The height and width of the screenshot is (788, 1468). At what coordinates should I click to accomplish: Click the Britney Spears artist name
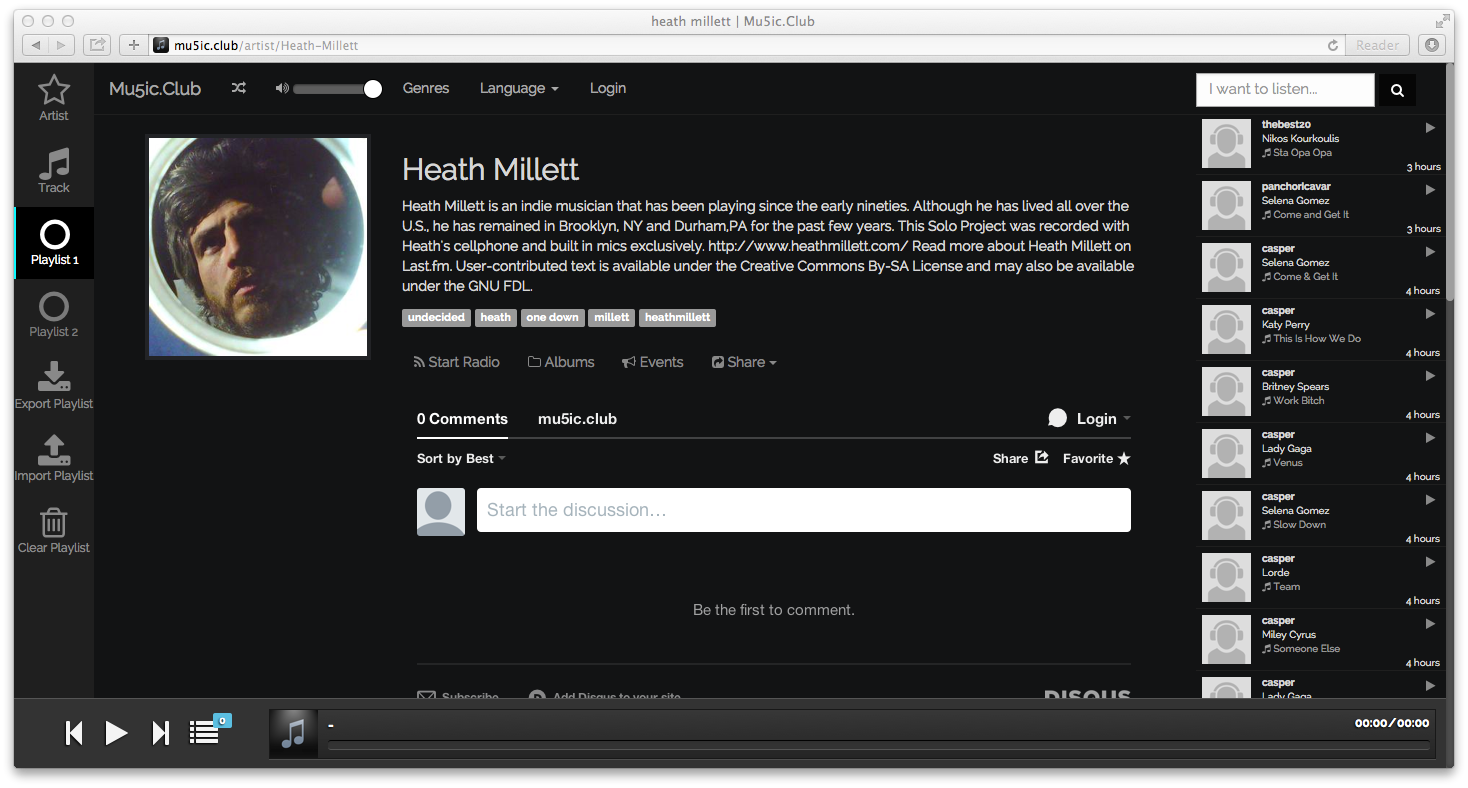(1295, 387)
